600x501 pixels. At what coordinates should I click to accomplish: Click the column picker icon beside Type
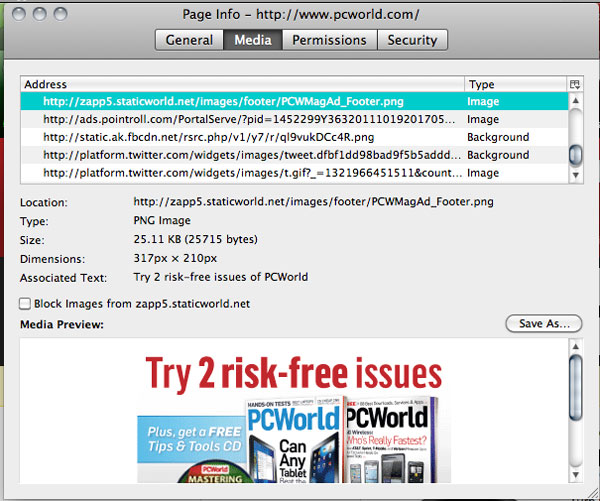point(575,84)
